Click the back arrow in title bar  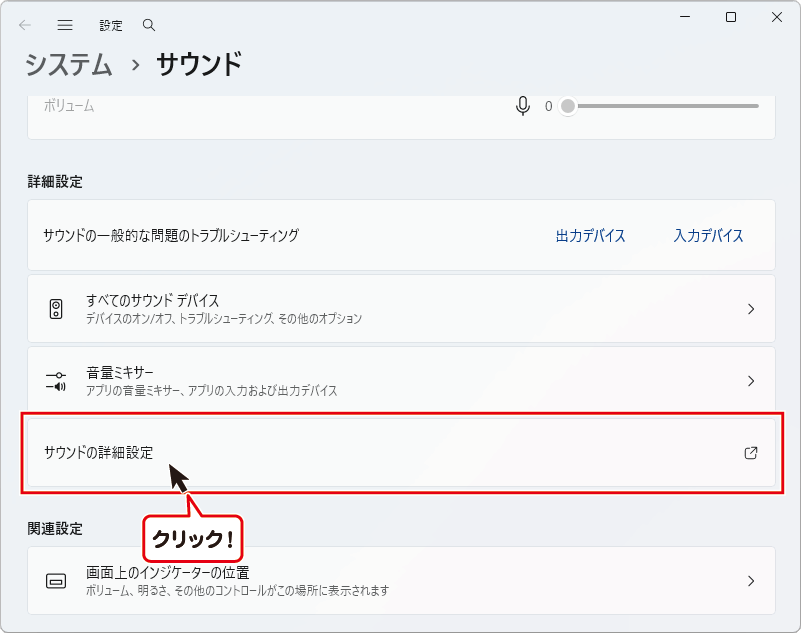(x=25, y=25)
